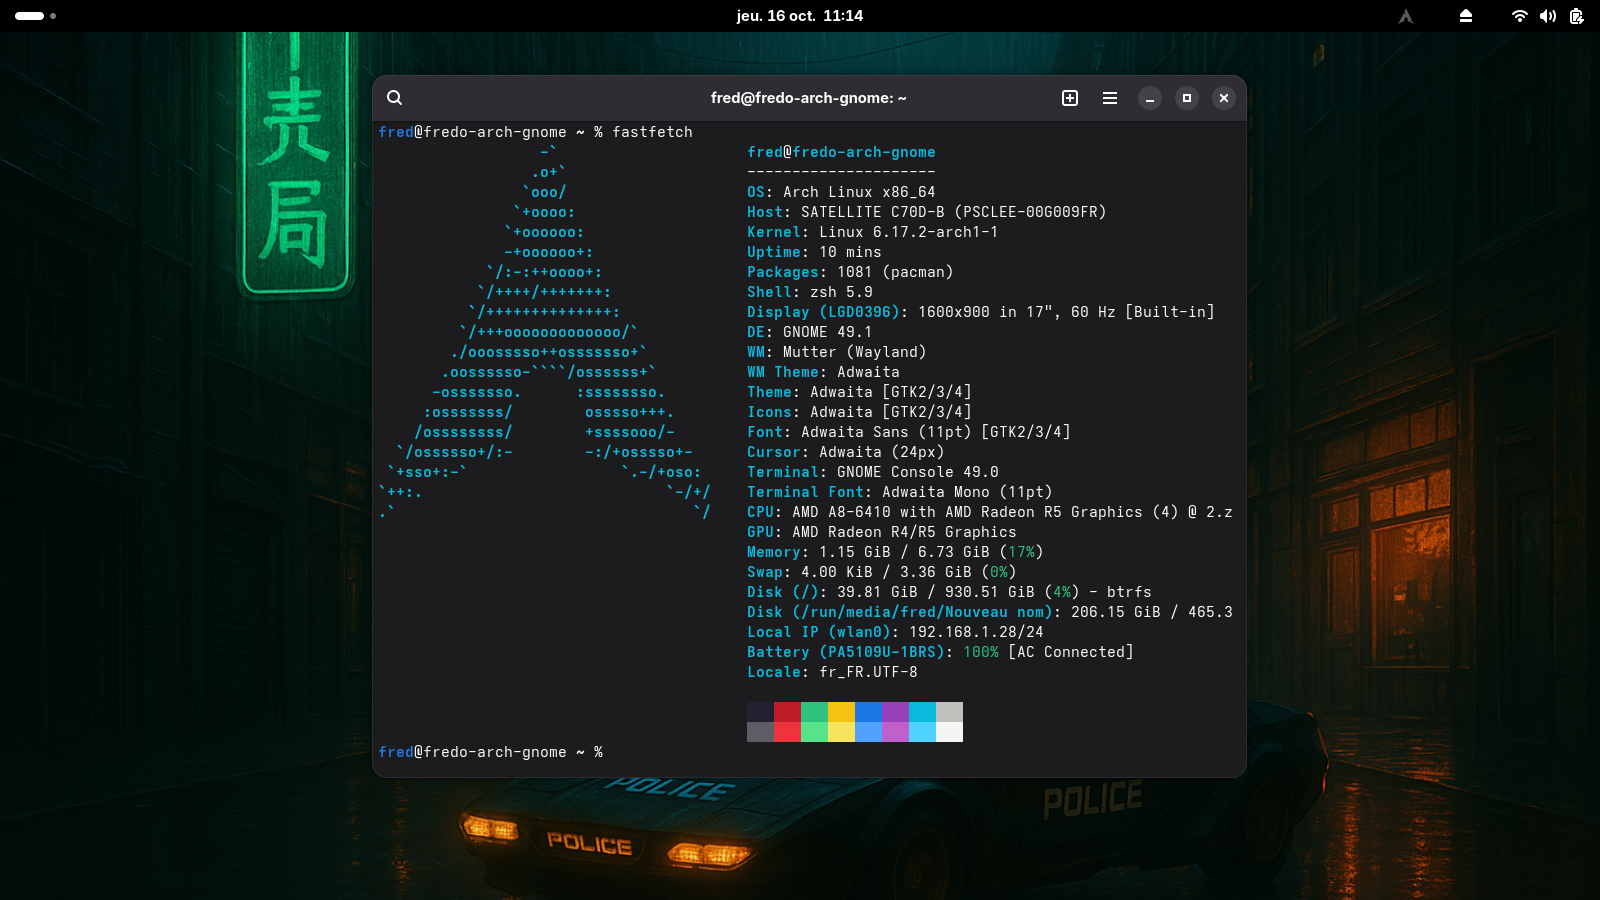
Task: Minimize the GNOME Console window
Action: 1150,98
